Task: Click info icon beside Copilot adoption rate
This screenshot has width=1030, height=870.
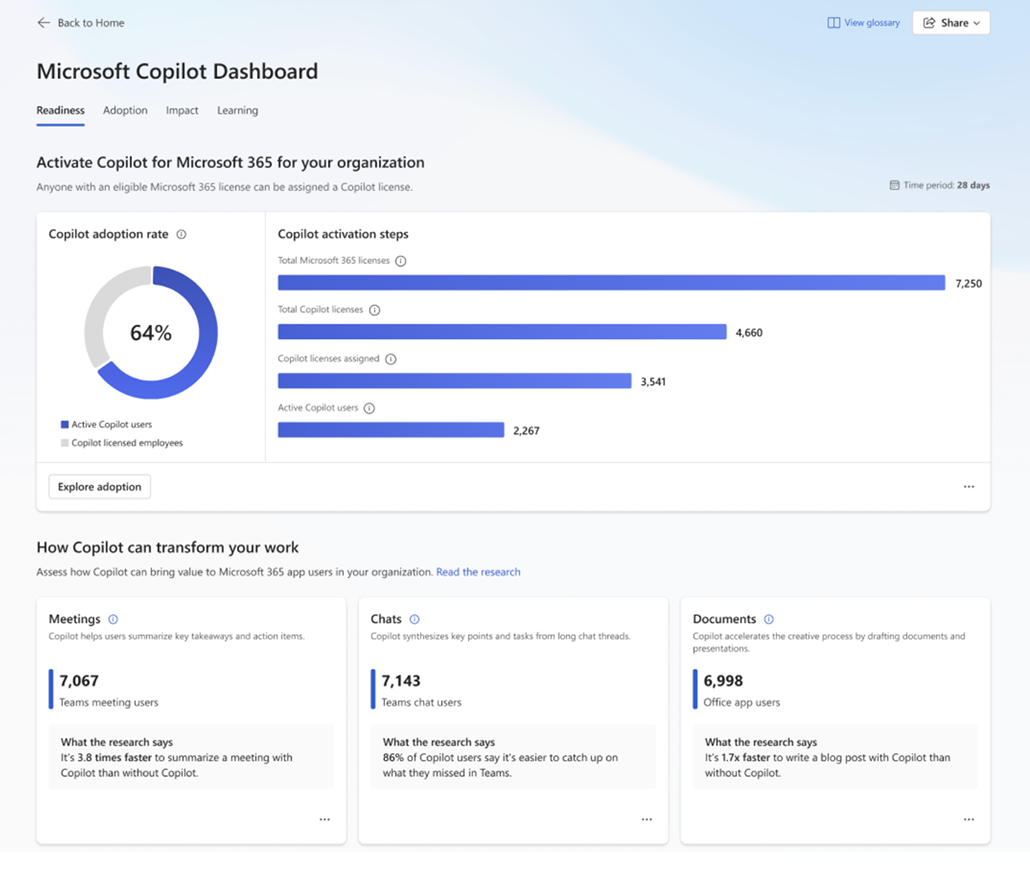Action: point(181,234)
